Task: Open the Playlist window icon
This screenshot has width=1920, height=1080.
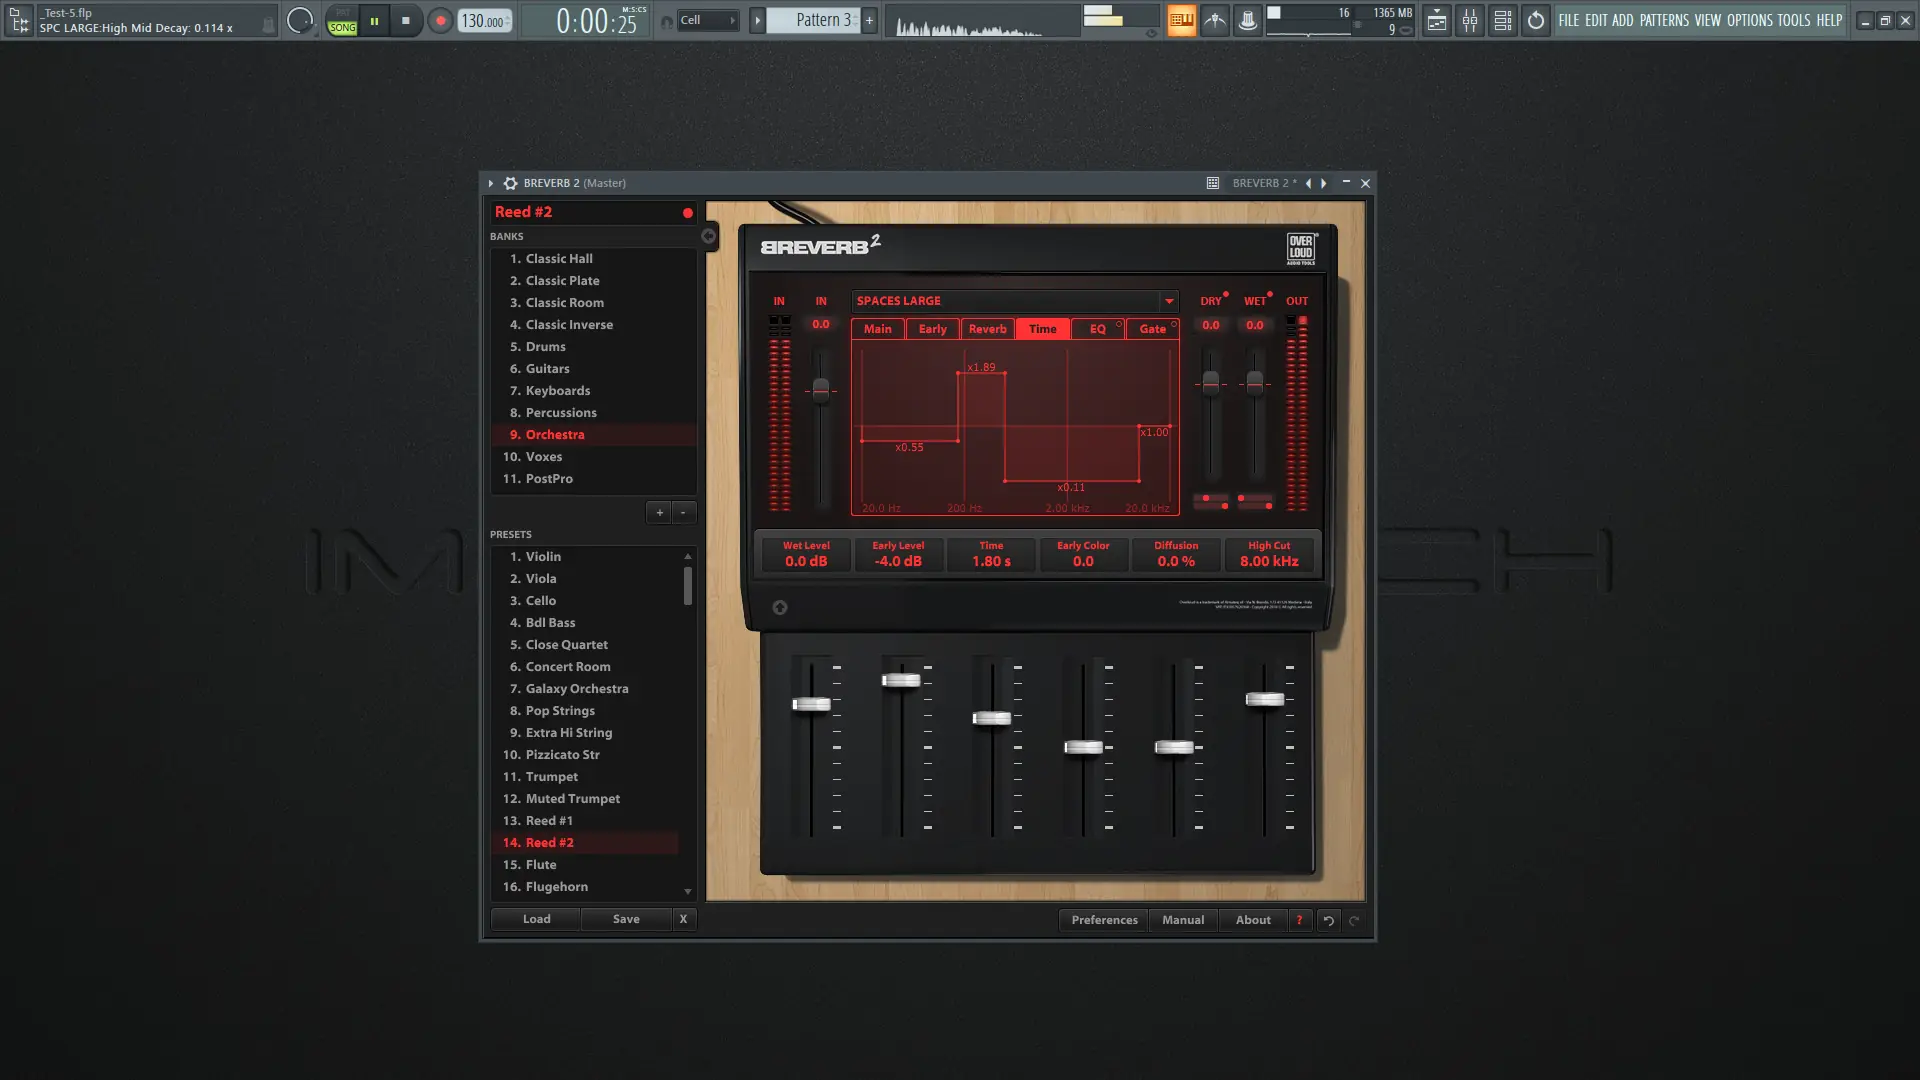Action: click(1437, 20)
